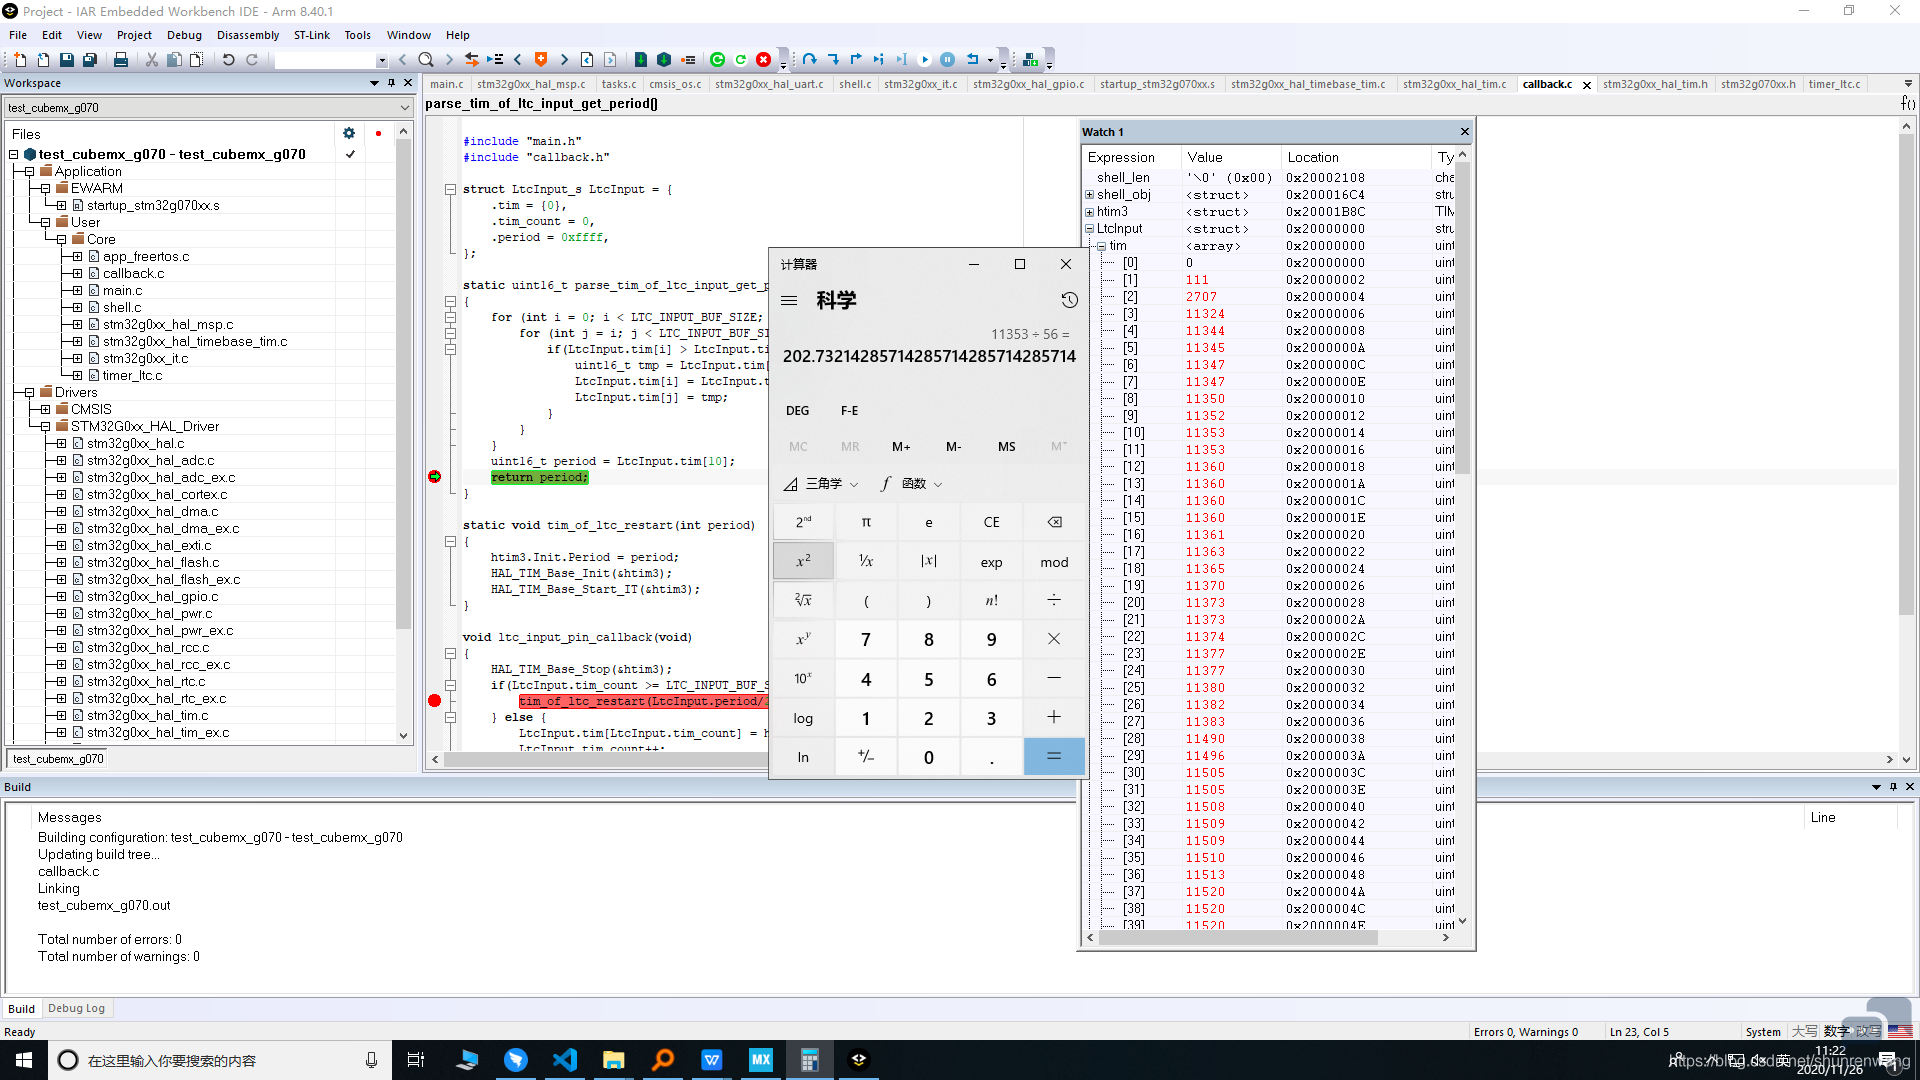Click calculator CE button
1920x1080 pixels.
pyautogui.click(x=991, y=522)
